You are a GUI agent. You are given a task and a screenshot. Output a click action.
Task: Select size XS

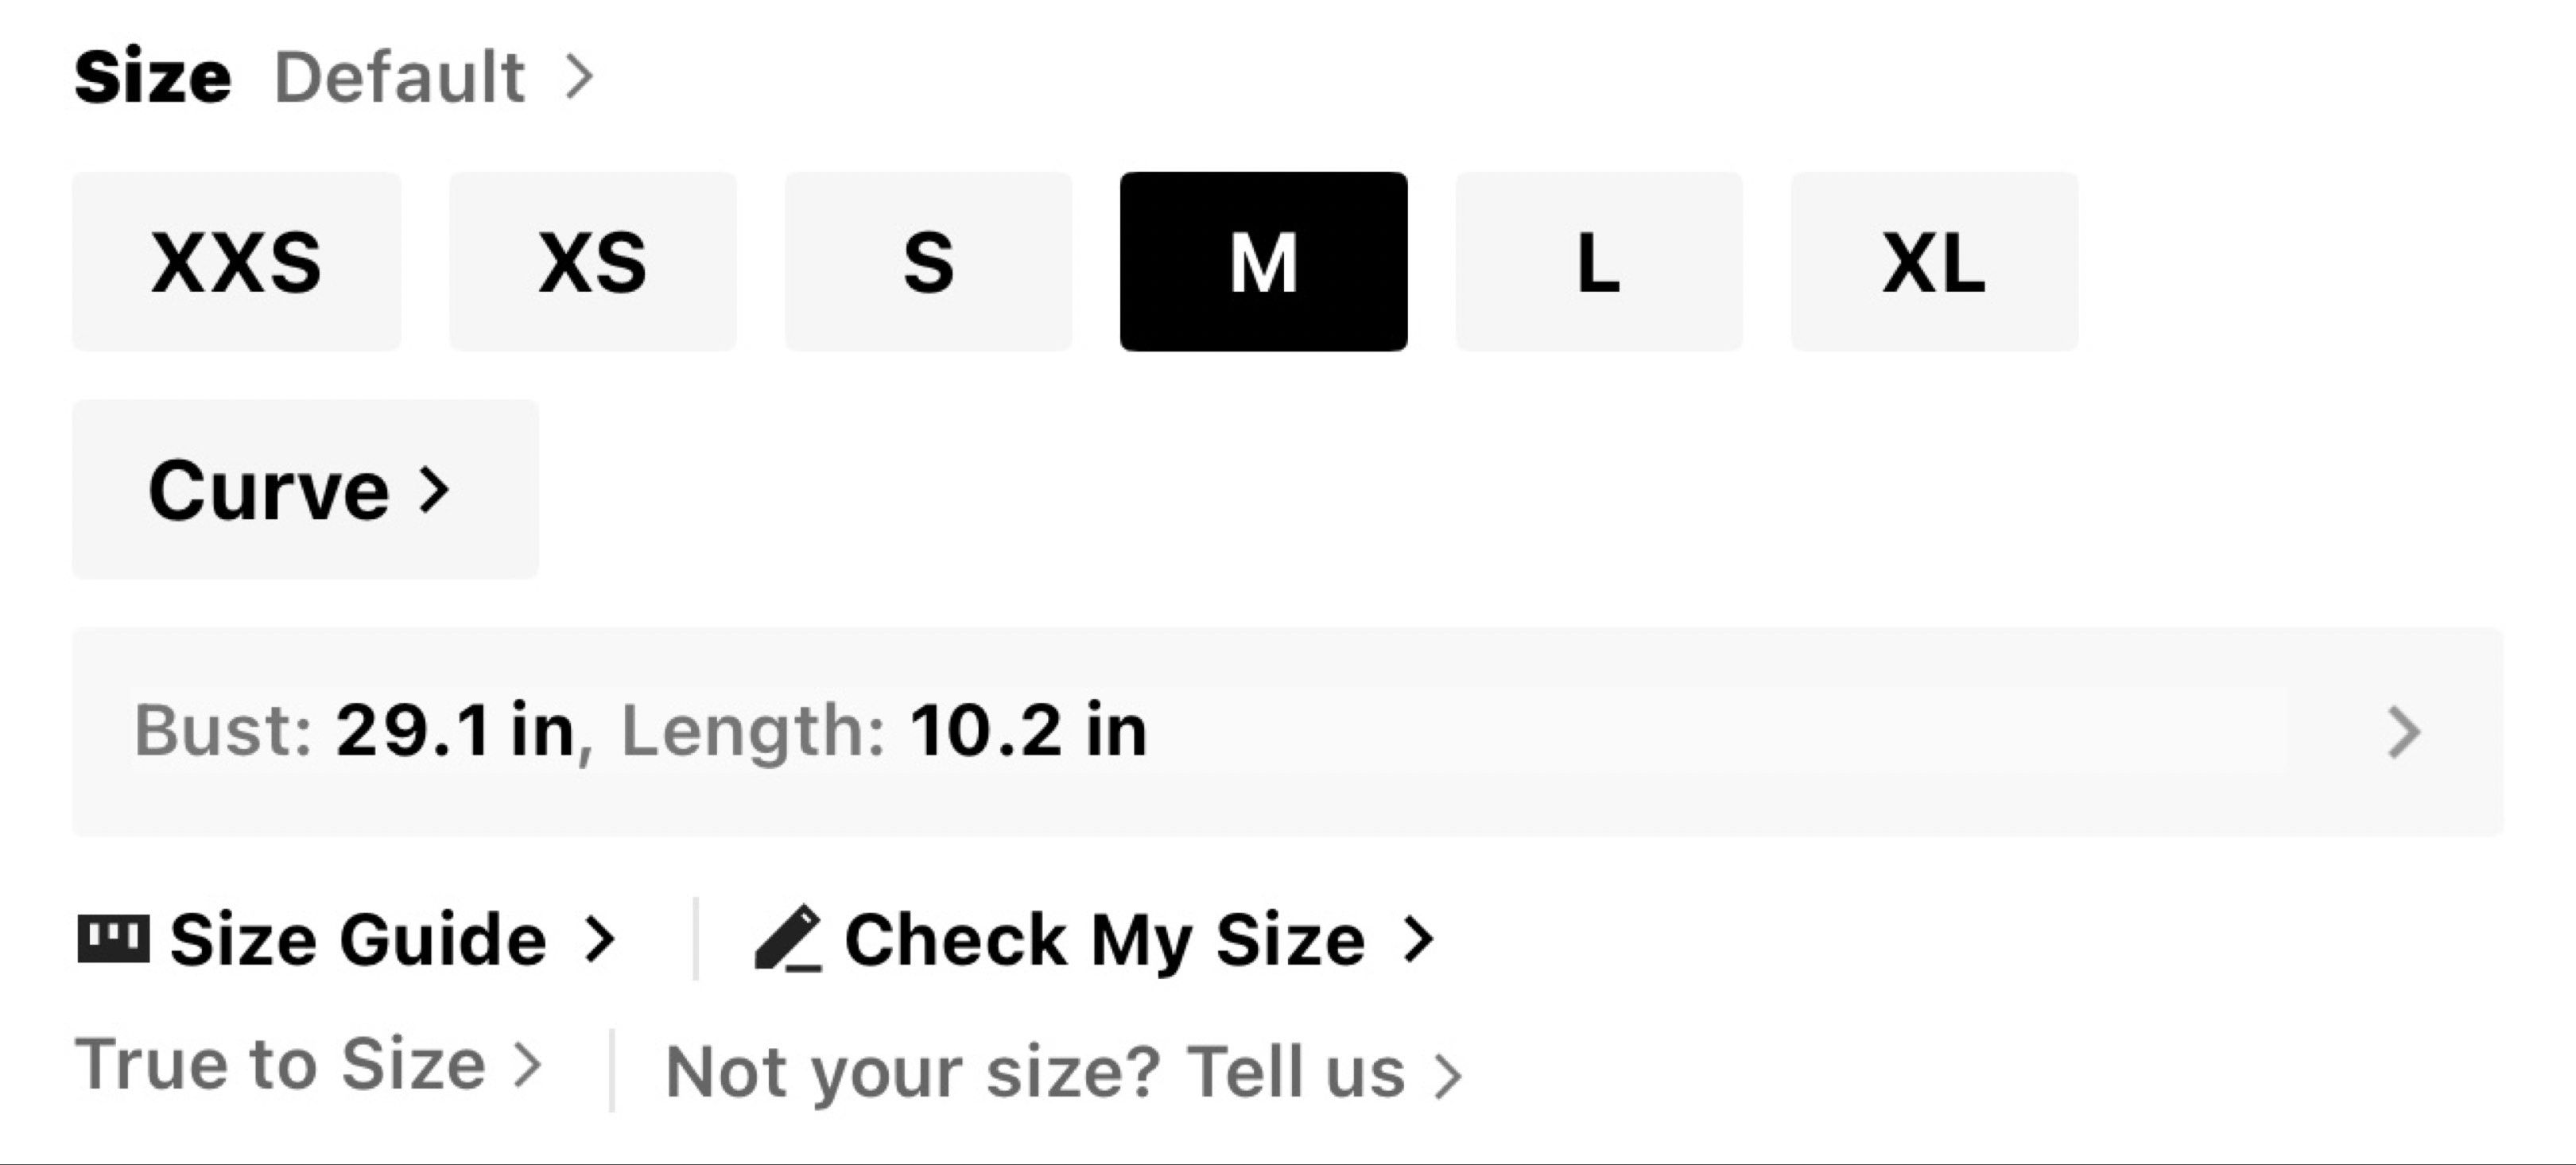[x=593, y=262]
